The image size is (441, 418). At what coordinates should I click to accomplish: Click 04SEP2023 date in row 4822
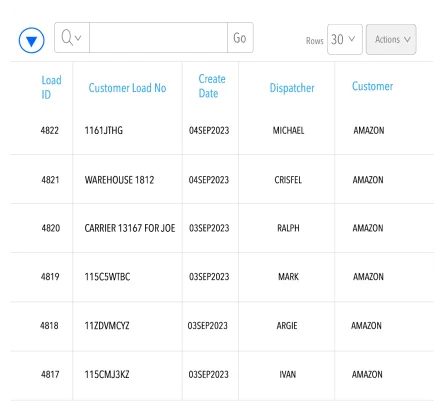209,130
